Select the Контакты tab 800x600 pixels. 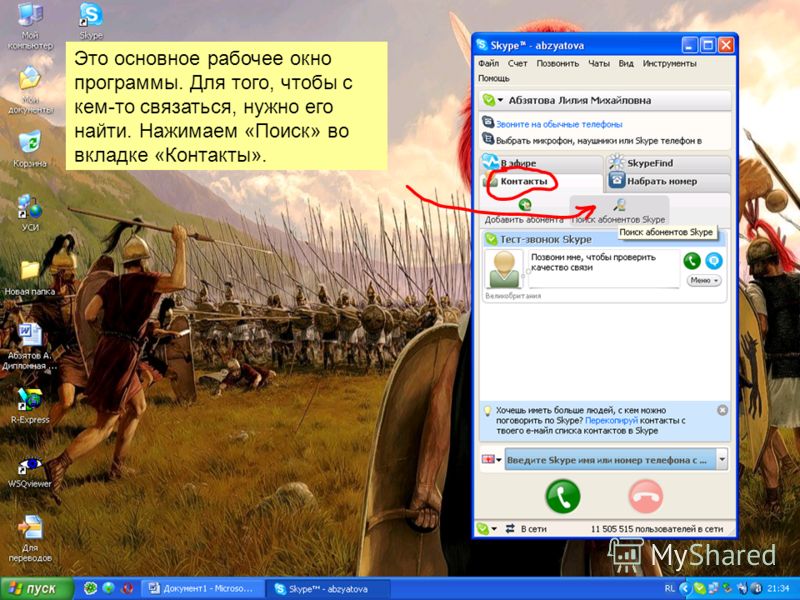tap(541, 182)
